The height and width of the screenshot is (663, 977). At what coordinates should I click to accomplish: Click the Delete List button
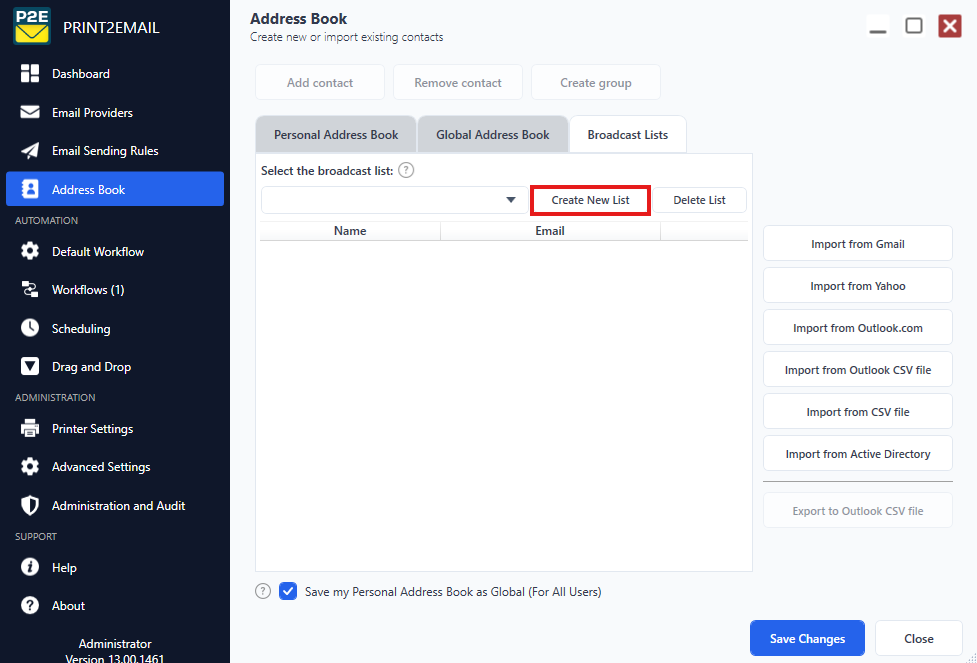coord(699,200)
